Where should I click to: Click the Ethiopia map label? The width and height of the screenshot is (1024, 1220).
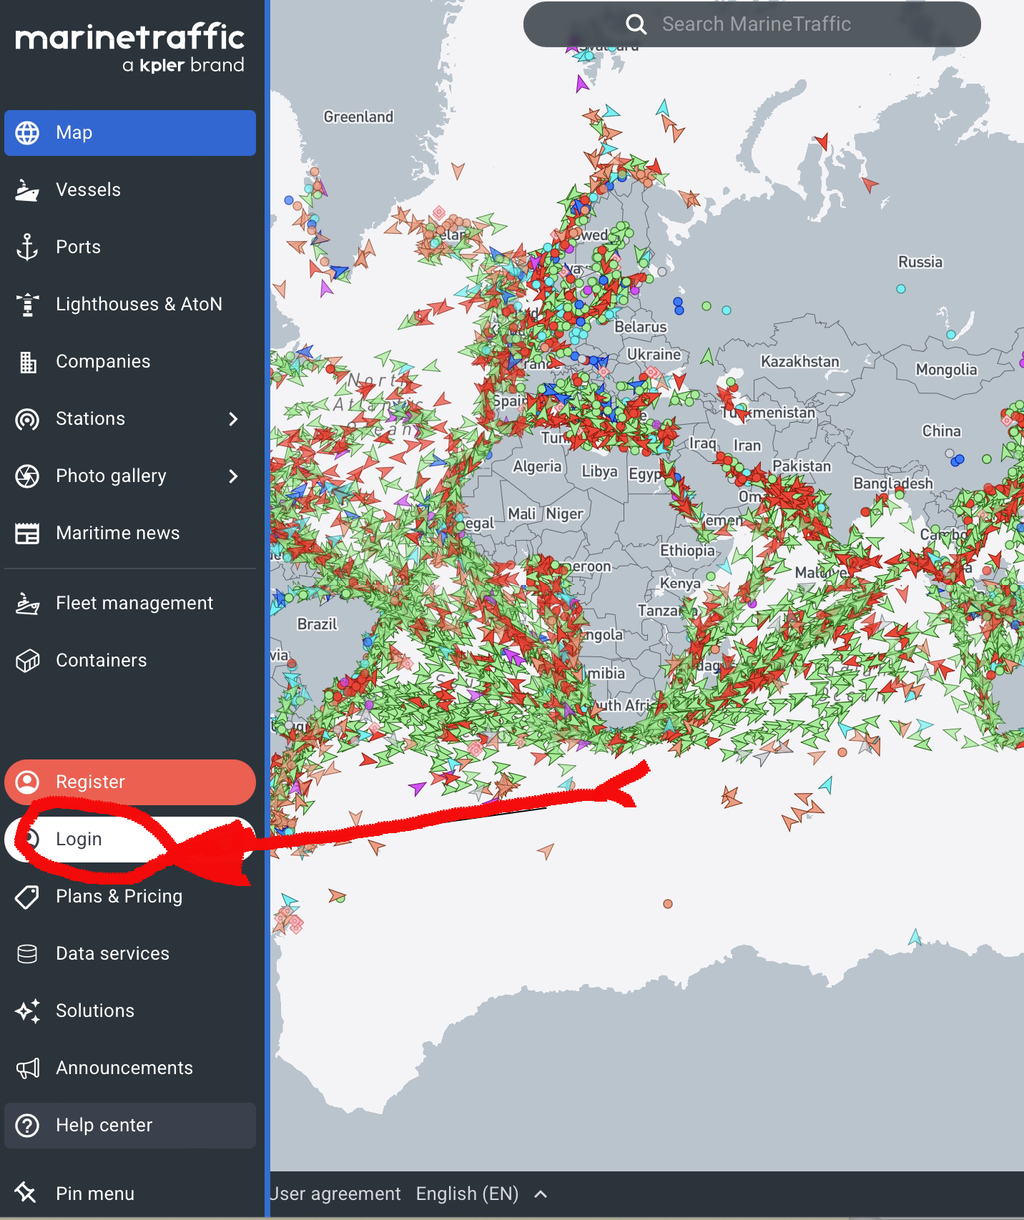tap(687, 551)
